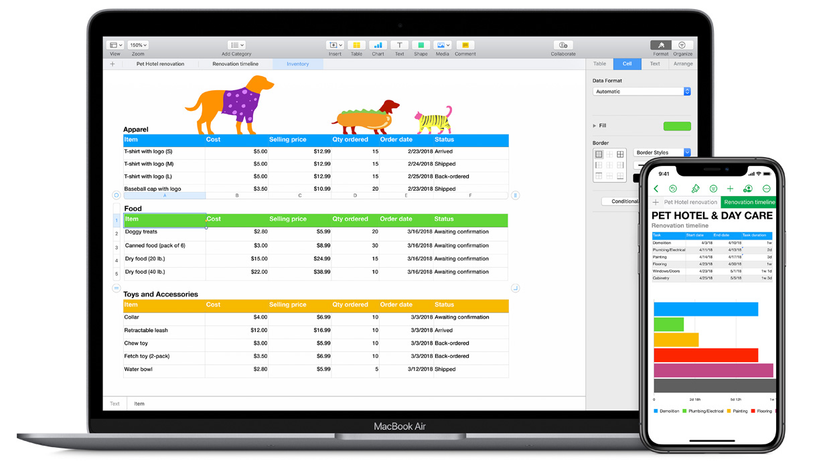Click the Conditional highlighting button
Screen dimensions: 825x475
pyautogui.click(x=622, y=201)
